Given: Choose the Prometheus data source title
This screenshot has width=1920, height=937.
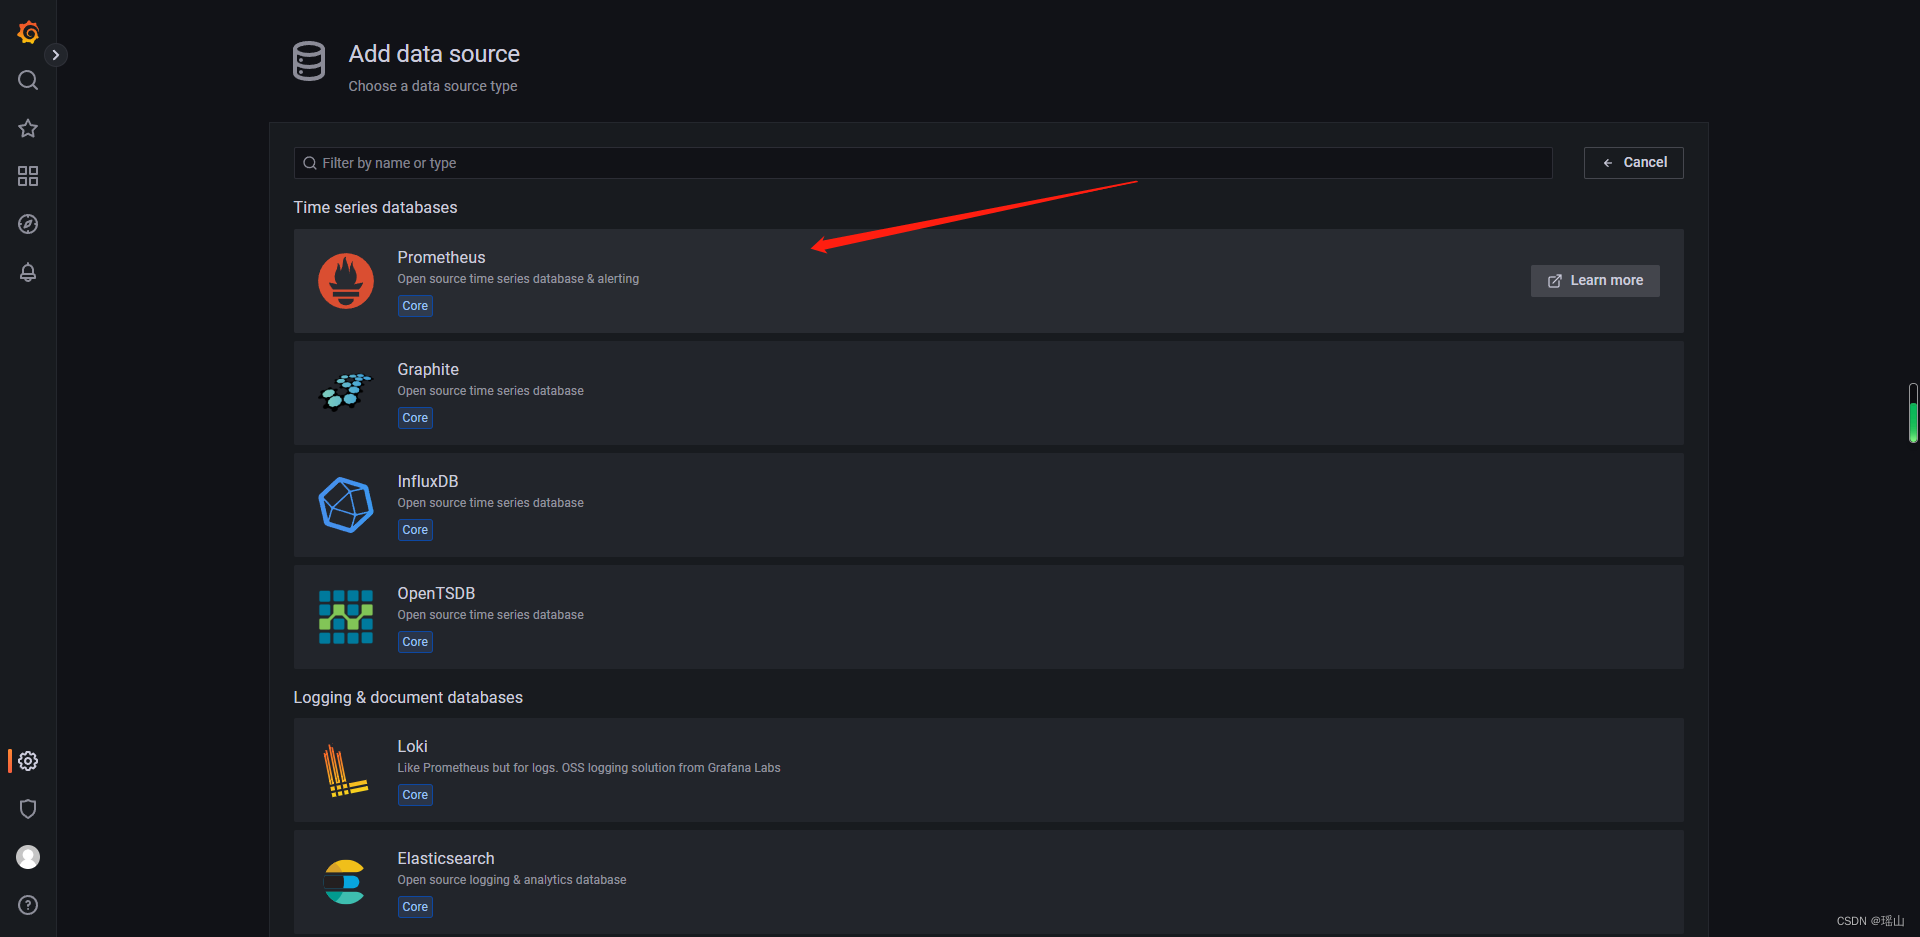Looking at the screenshot, I should [441, 258].
